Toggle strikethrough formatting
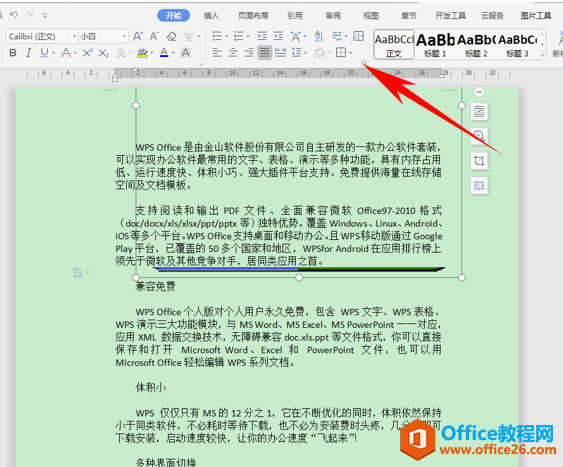Viewport: 563px width, 467px height. pos(66,53)
